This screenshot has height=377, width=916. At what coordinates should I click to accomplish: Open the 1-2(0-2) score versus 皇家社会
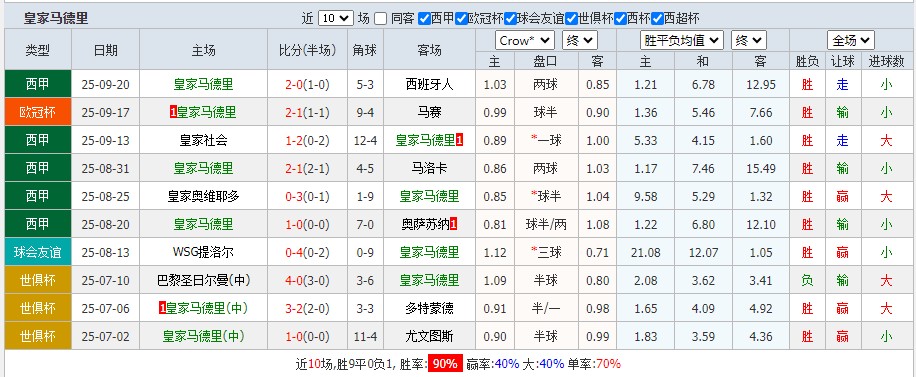pyautogui.click(x=307, y=140)
